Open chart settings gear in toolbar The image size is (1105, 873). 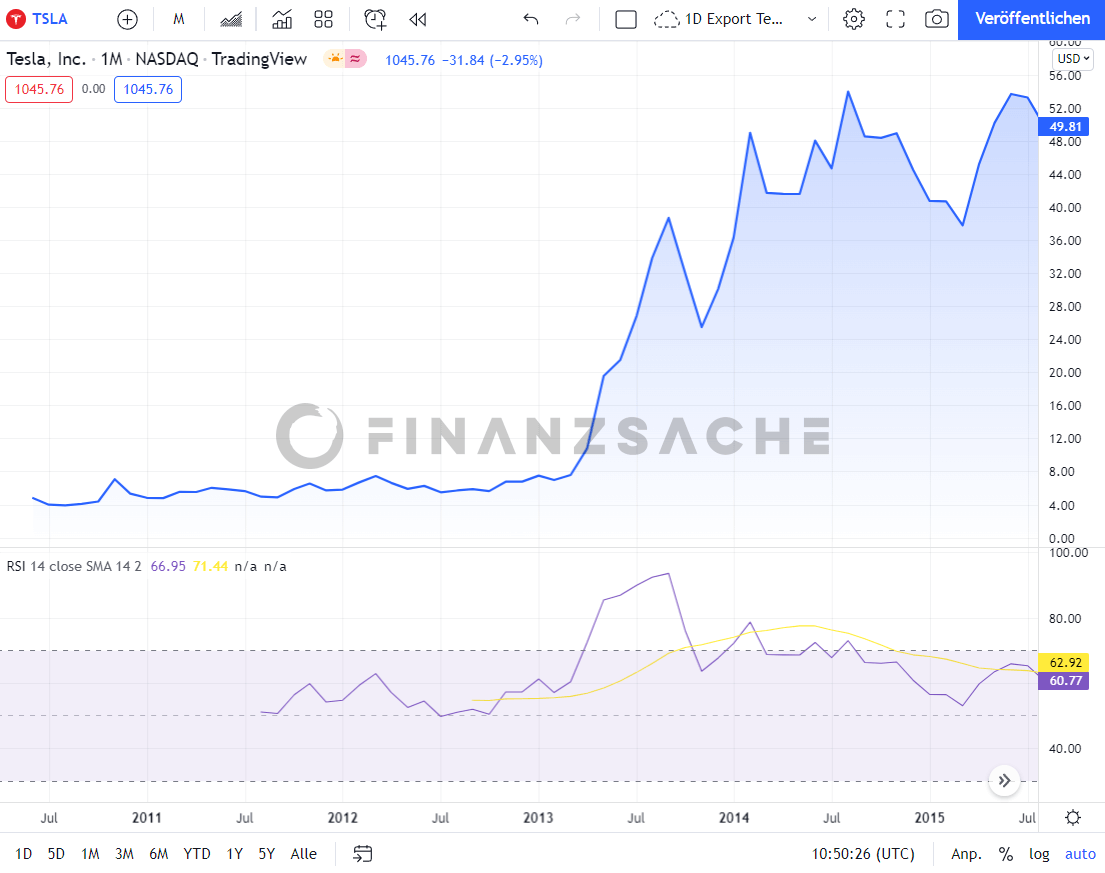pyautogui.click(x=853, y=20)
